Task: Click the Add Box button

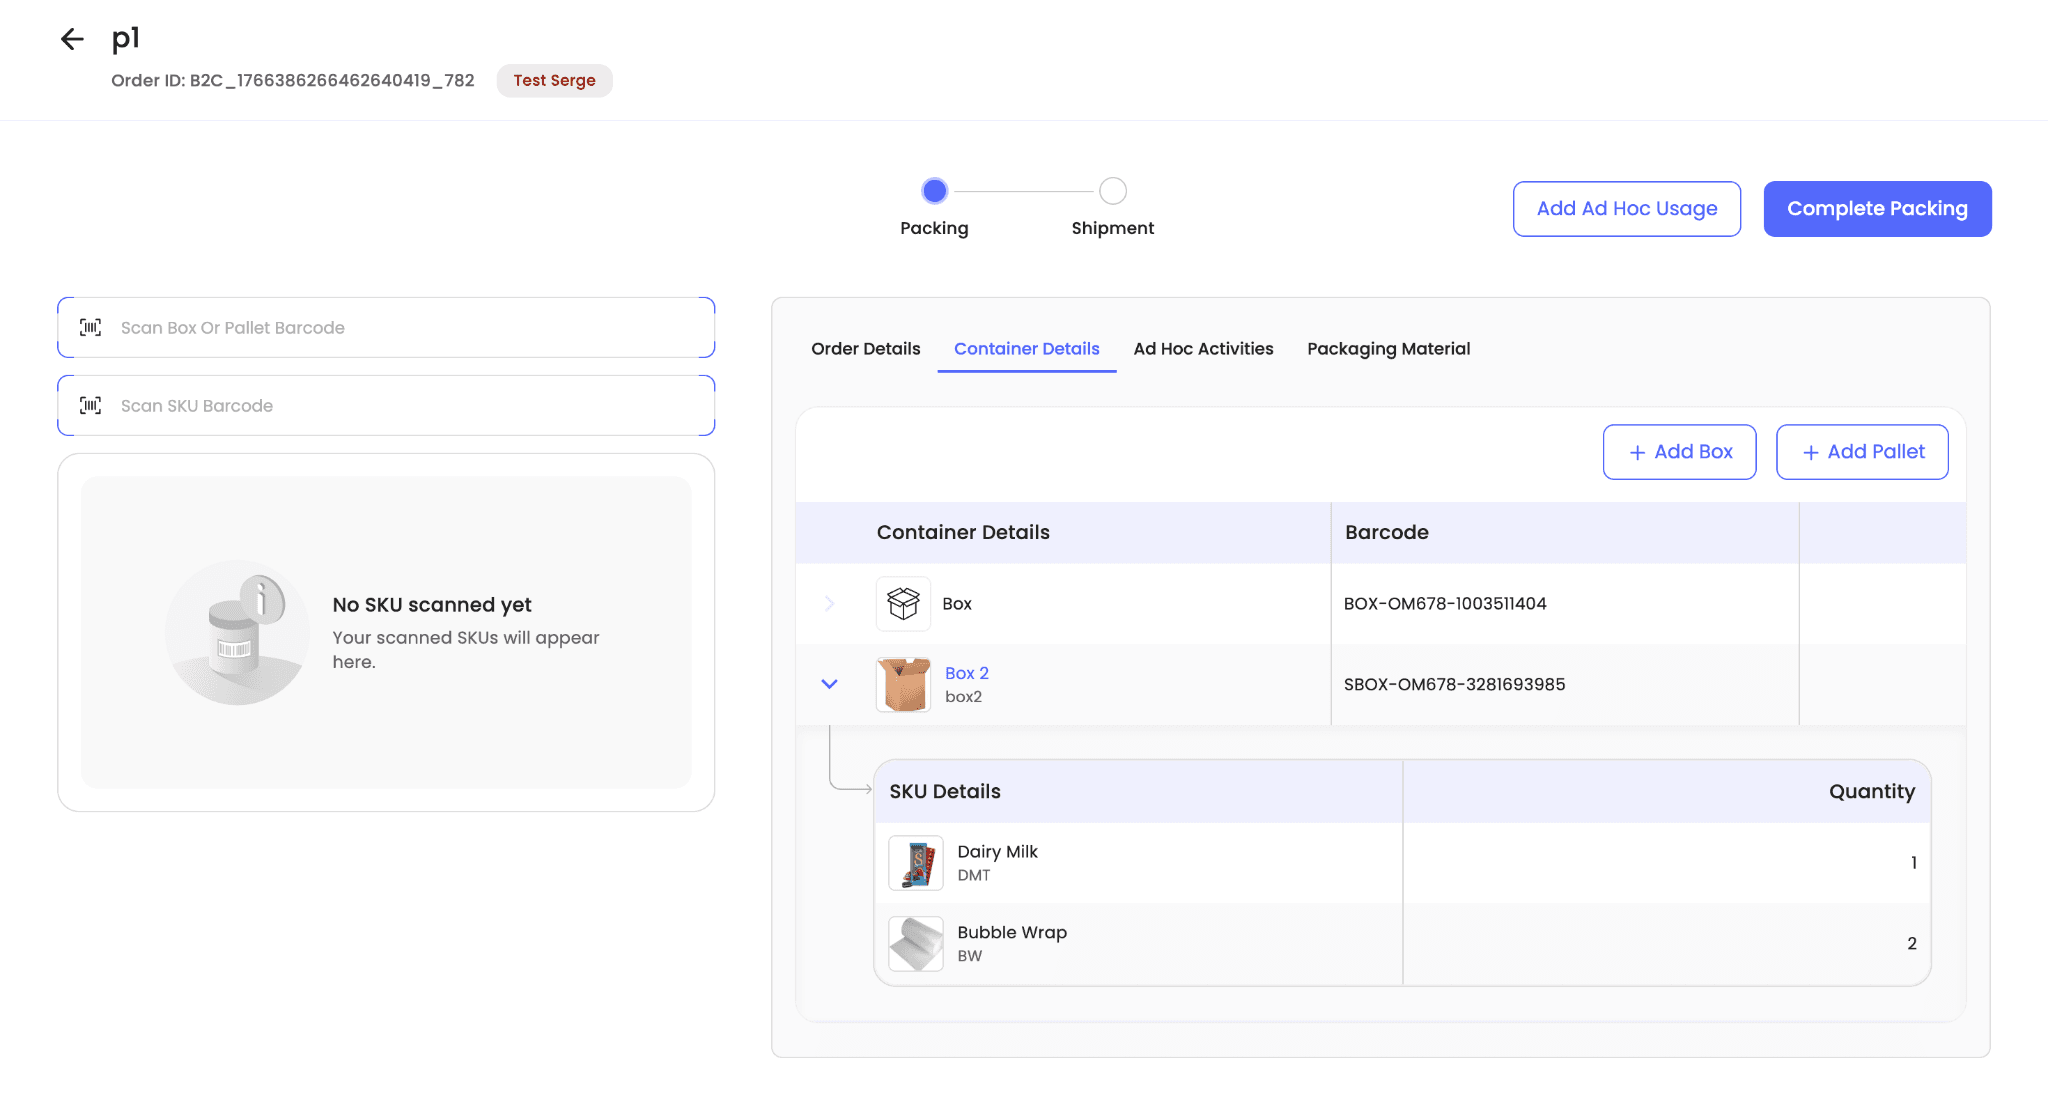Action: (x=1679, y=452)
